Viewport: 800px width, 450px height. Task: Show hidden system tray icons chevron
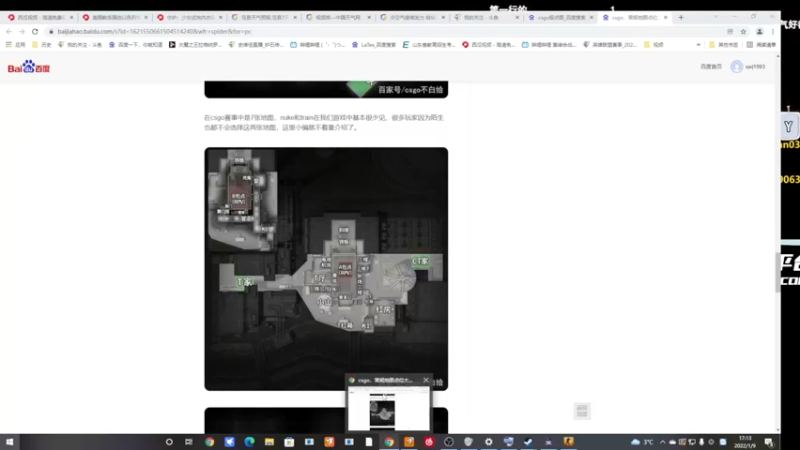tap(662, 442)
